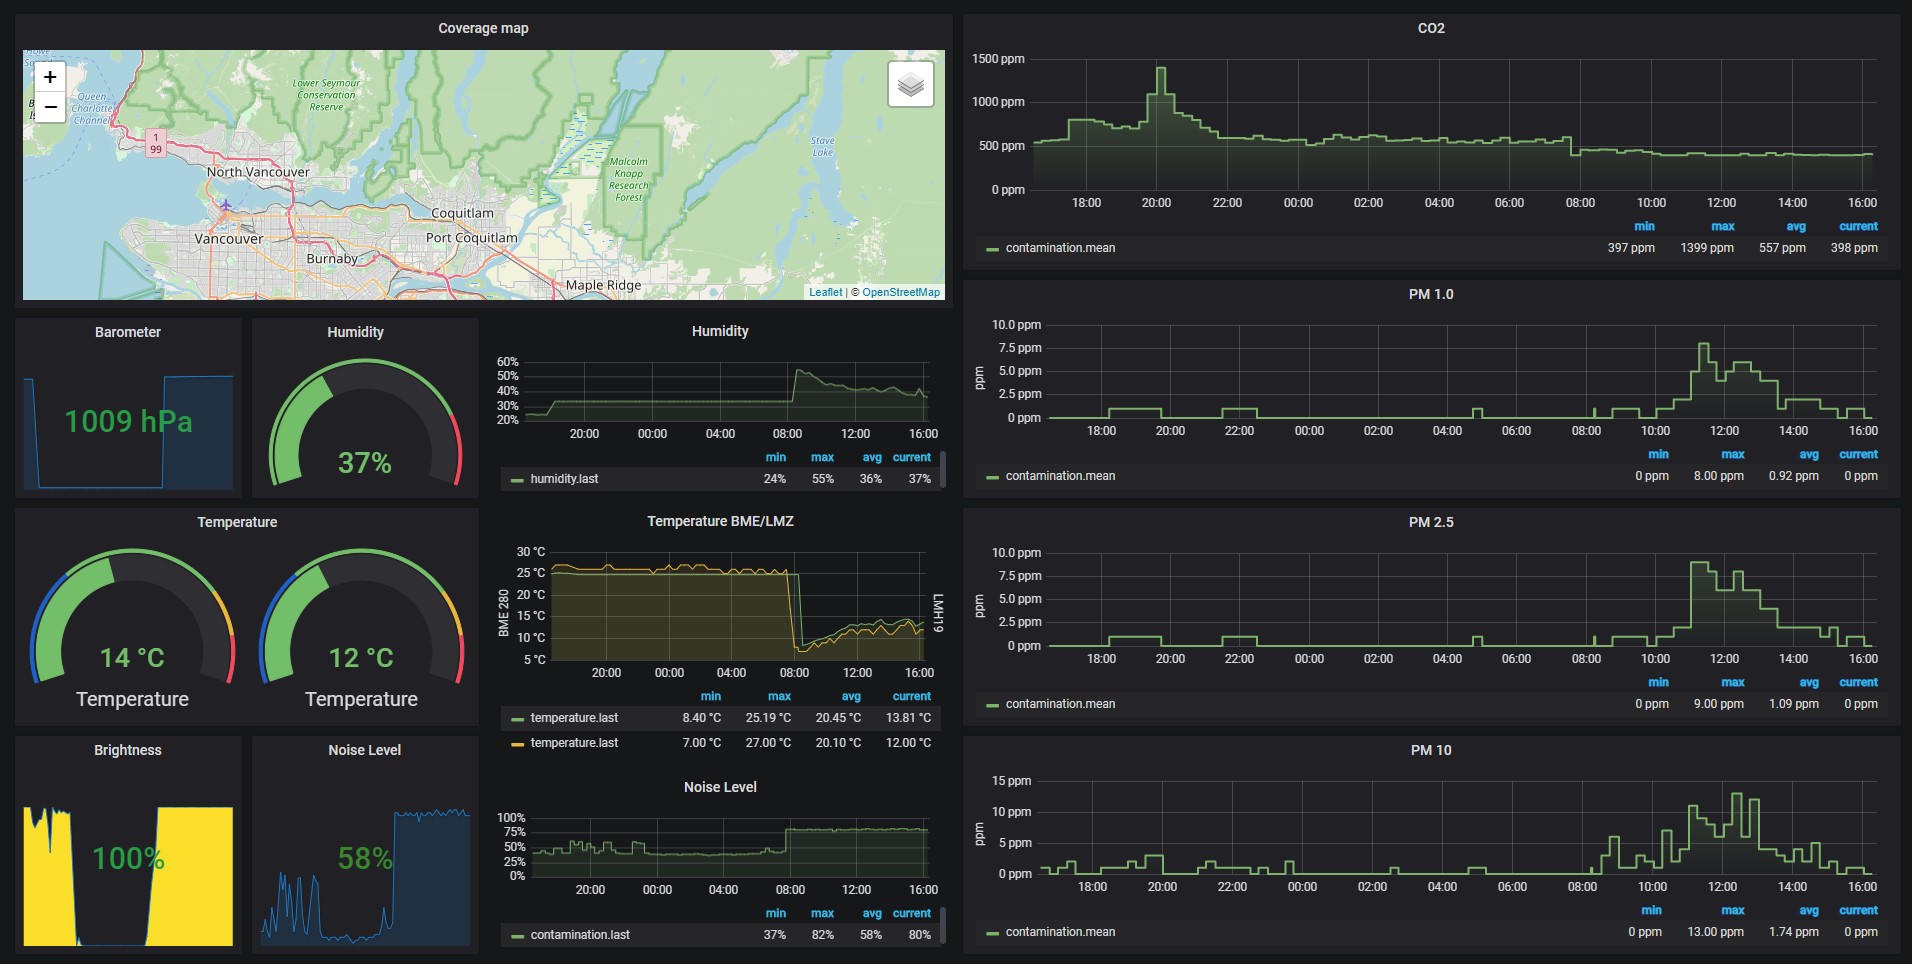Sort temperature legend by max column
This screenshot has width=1912, height=964.
point(779,696)
